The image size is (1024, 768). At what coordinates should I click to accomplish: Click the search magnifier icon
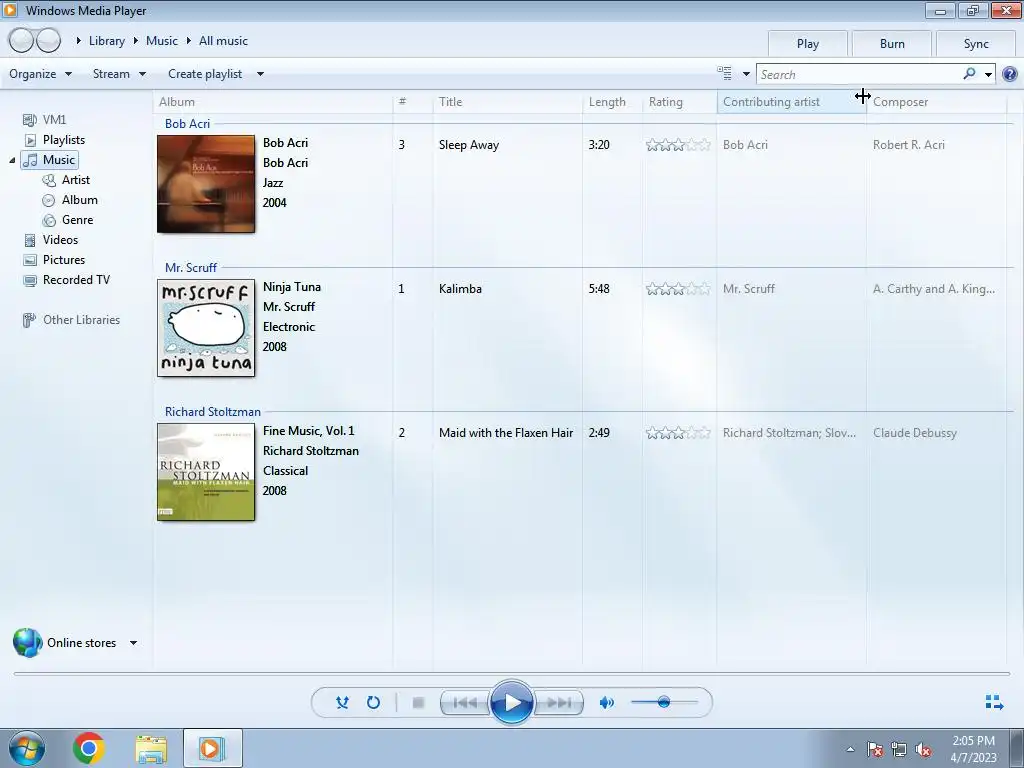969,74
